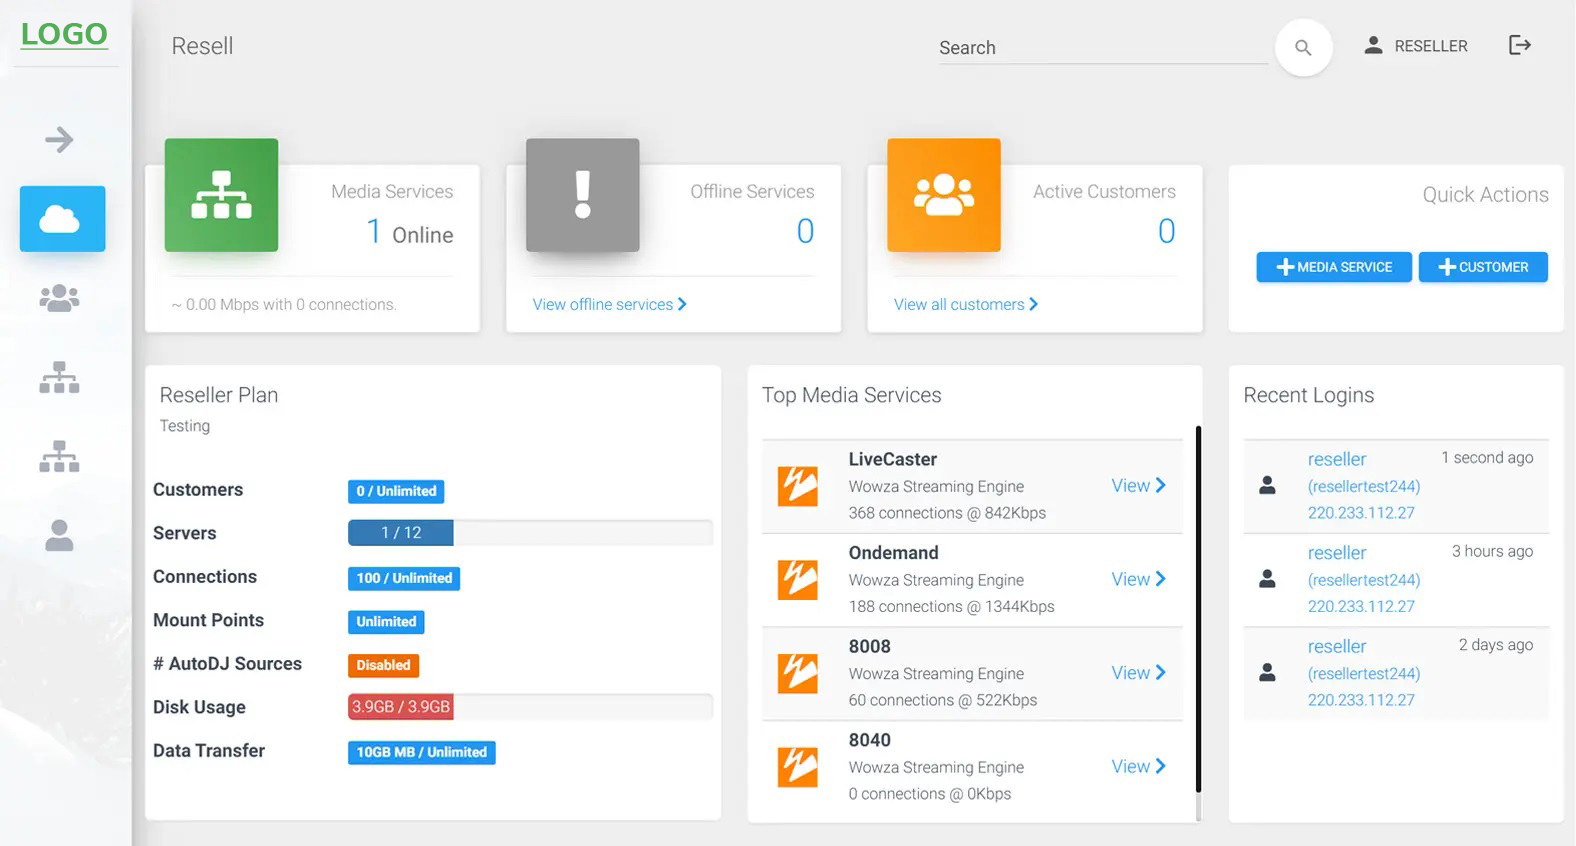The height and width of the screenshot is (846, 1576).
Task: Click the magnifier search button
Action: 1303,47
